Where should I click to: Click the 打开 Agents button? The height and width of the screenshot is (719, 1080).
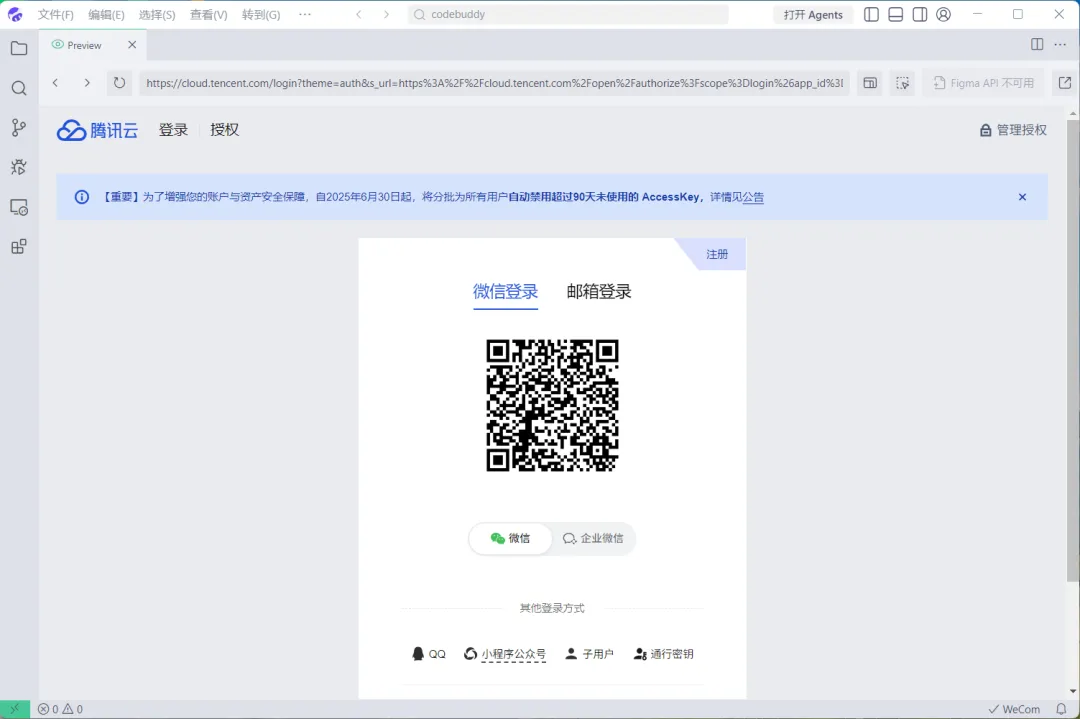coord(813,14)
